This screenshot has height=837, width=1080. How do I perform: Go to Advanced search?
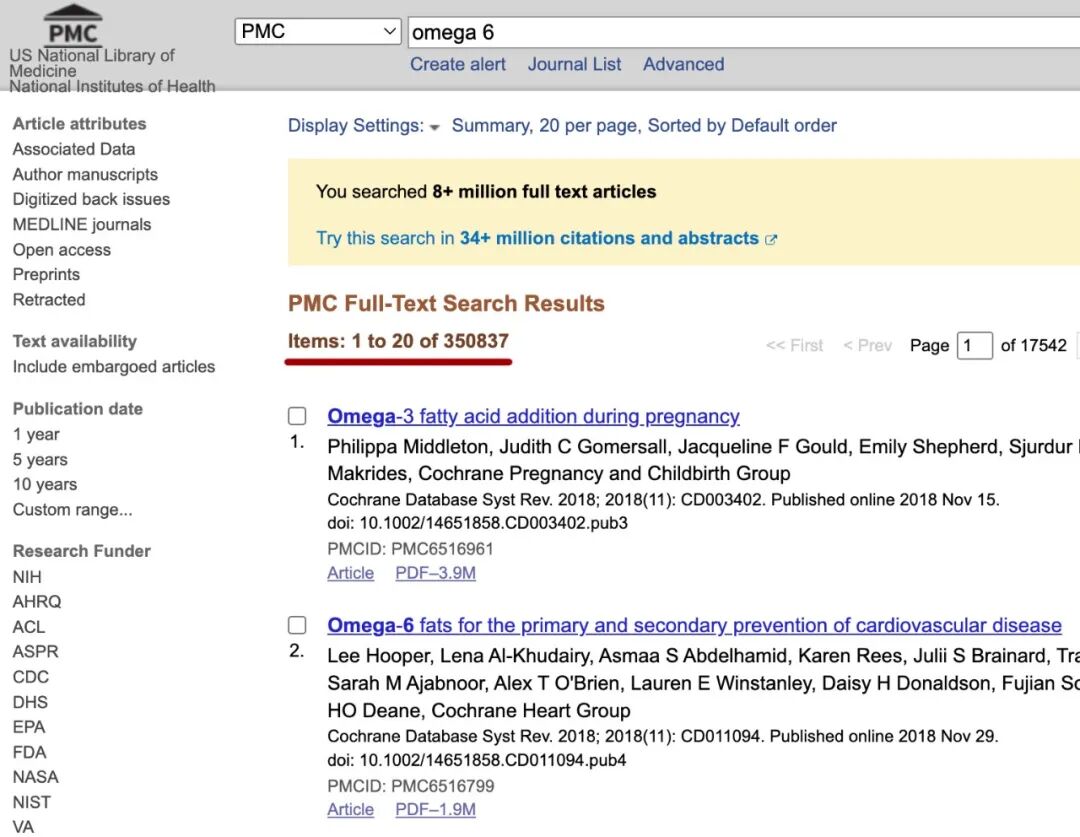683,64
